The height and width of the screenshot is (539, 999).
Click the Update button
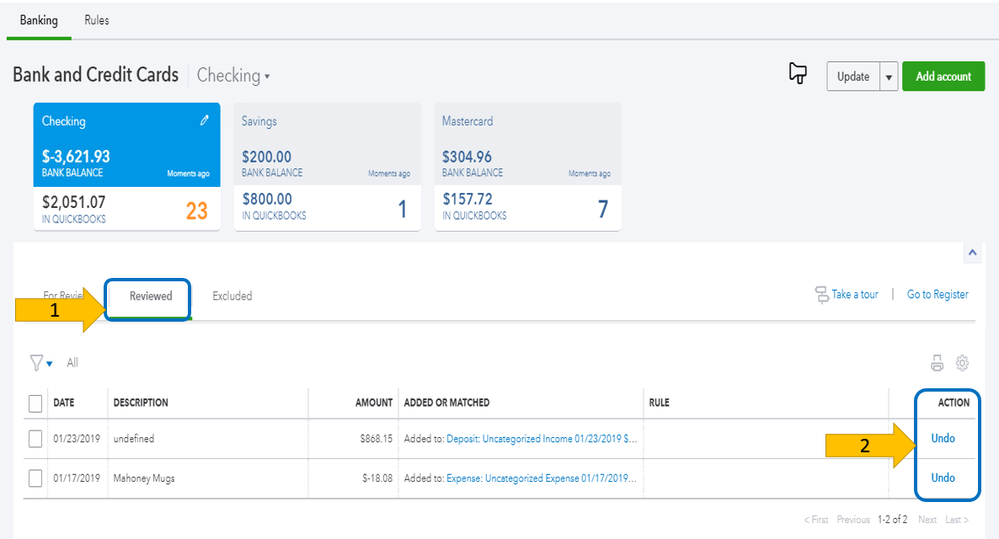(x=853, y=76)
